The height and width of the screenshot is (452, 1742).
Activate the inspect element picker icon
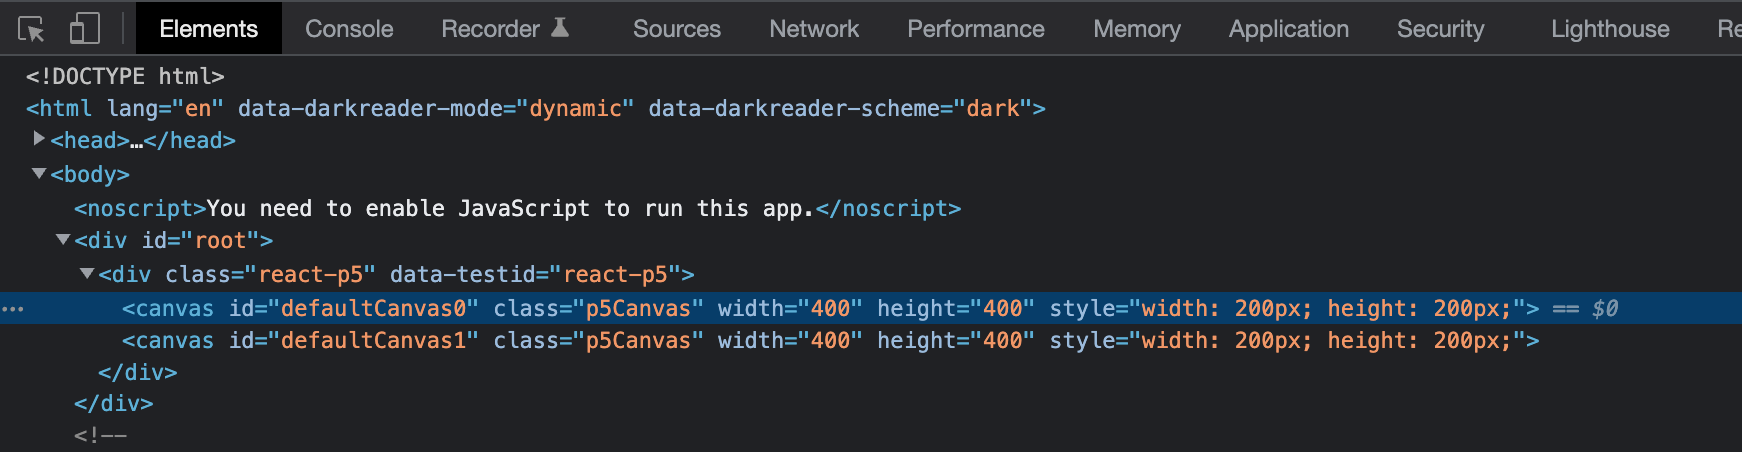(31, 29)
